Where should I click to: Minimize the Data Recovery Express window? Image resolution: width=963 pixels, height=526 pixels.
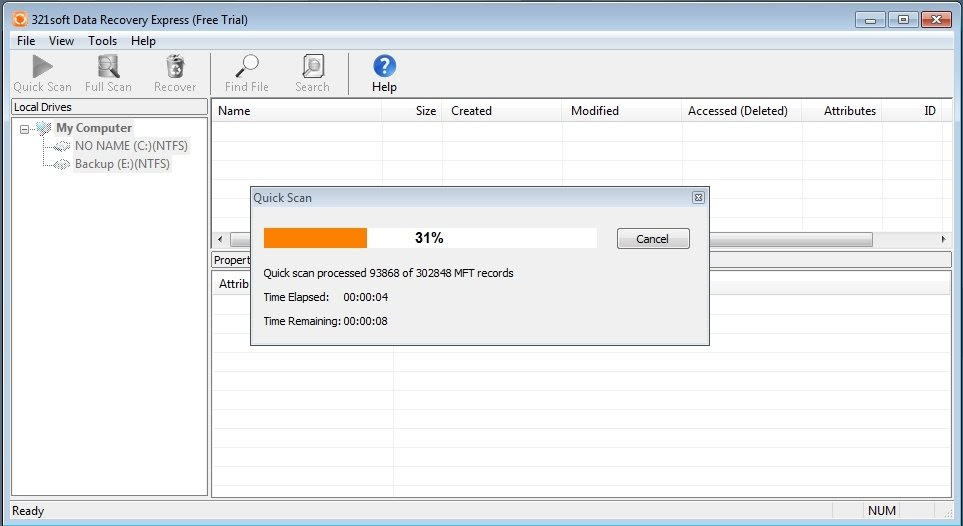tap(870, 20)
